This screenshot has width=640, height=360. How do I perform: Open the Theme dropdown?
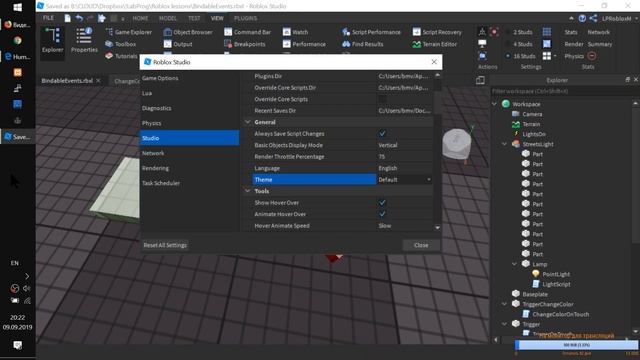[x=404, y=180]
